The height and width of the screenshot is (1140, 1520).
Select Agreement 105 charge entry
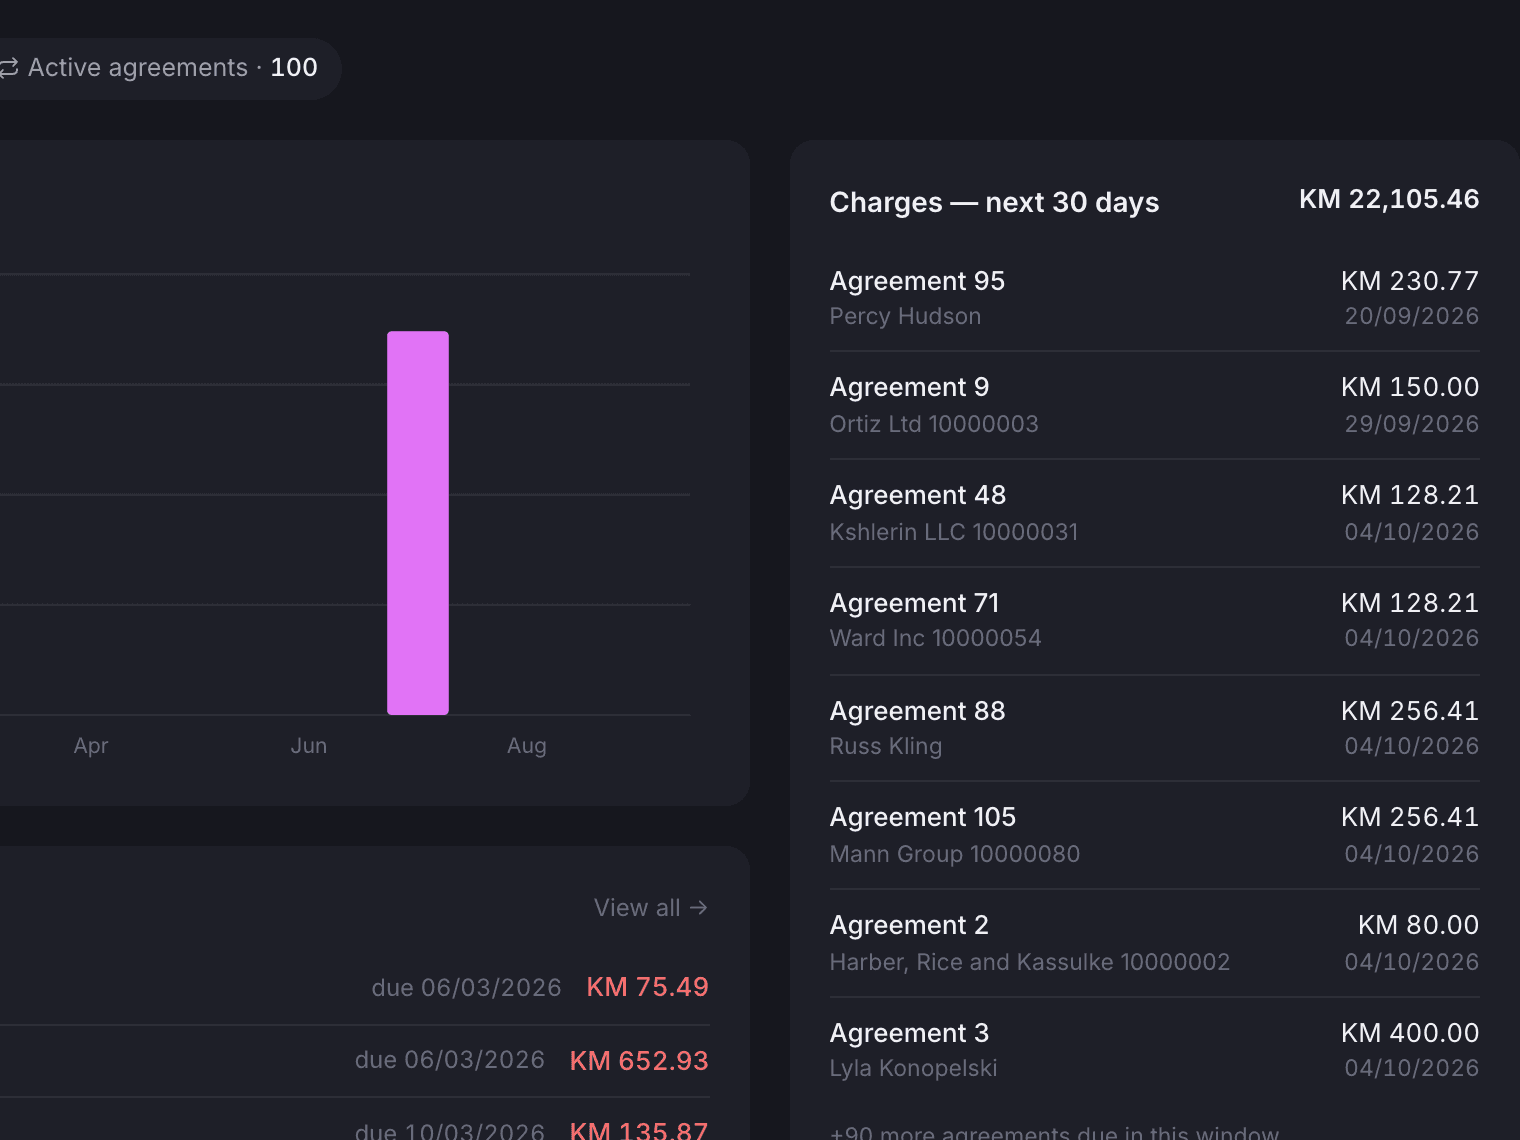tap(1154, 835)
